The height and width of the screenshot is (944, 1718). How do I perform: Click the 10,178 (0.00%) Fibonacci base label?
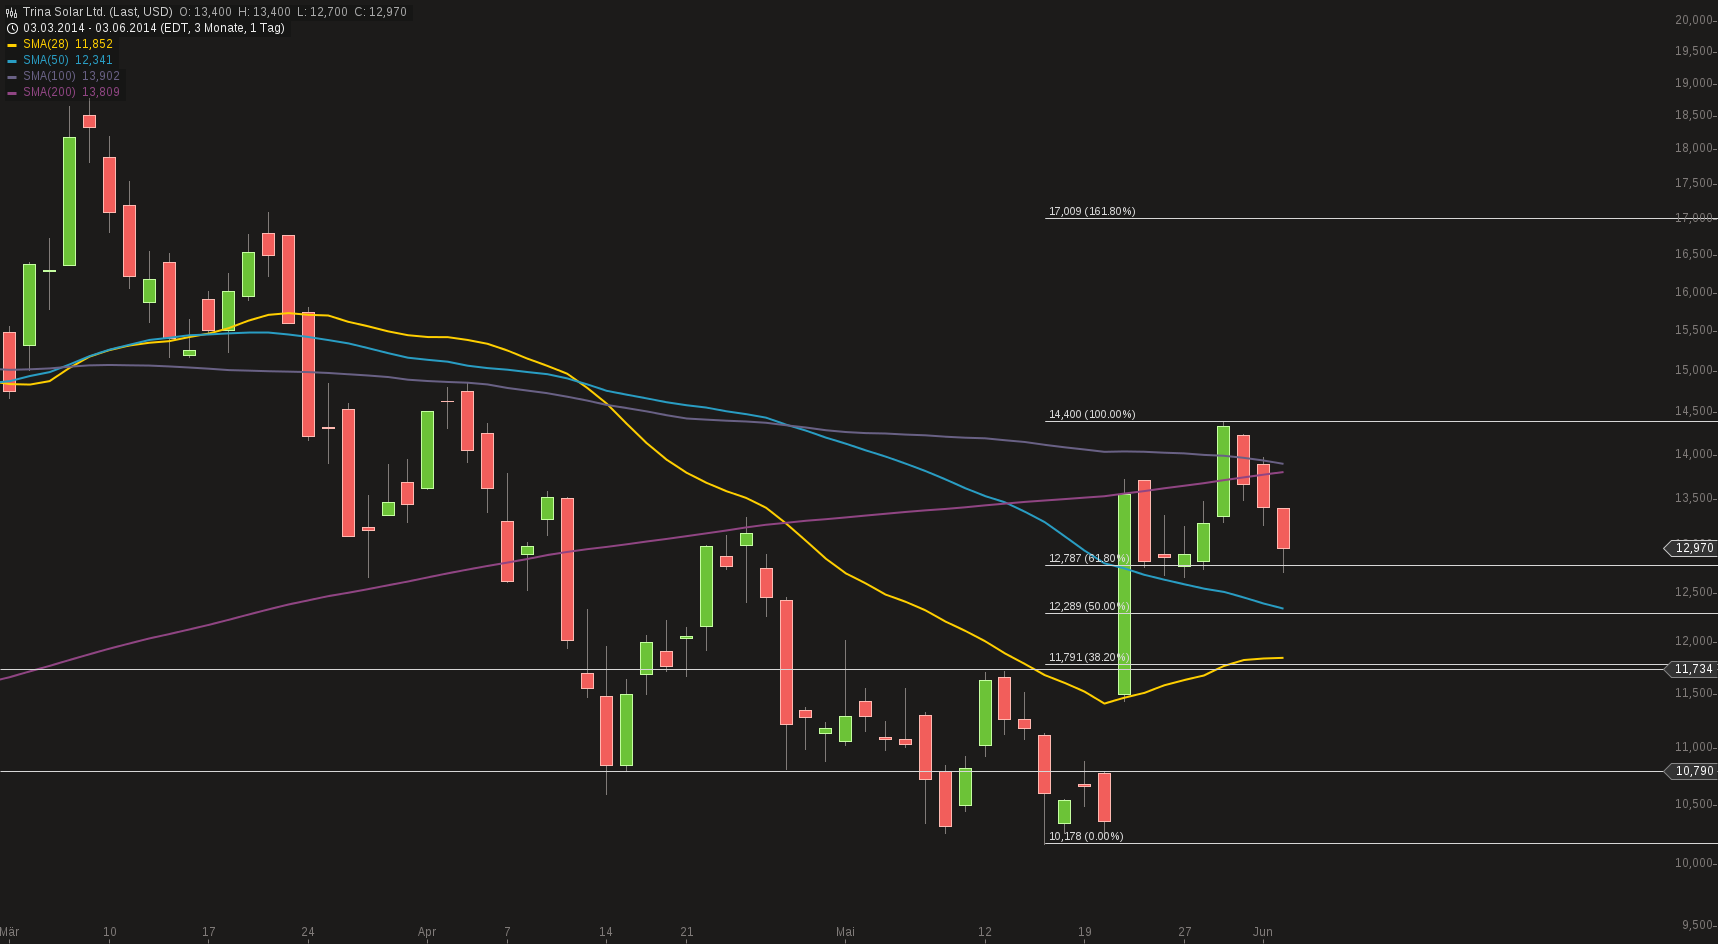click(1085, 834)
